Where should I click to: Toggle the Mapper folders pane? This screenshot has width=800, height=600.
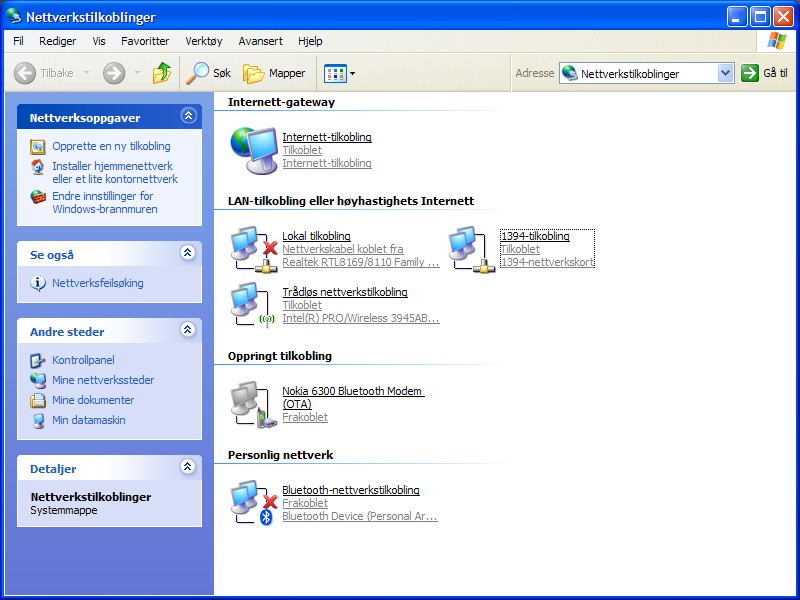click(274, 73)
